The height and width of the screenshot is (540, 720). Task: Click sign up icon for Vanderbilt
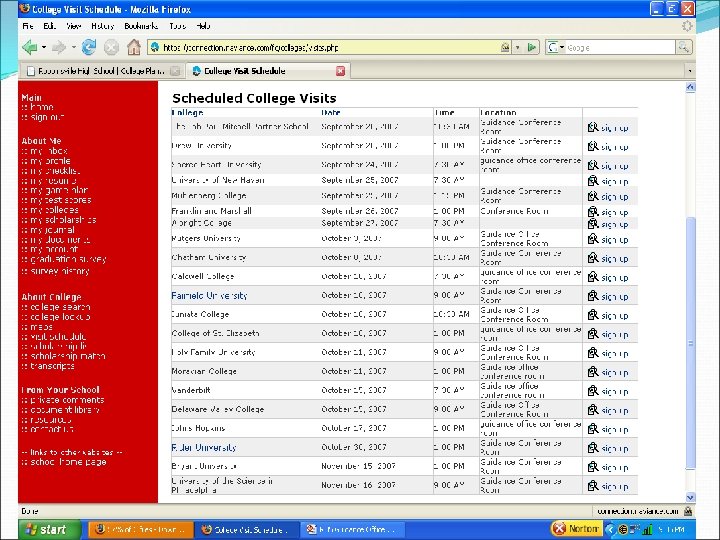coord(593,390)
